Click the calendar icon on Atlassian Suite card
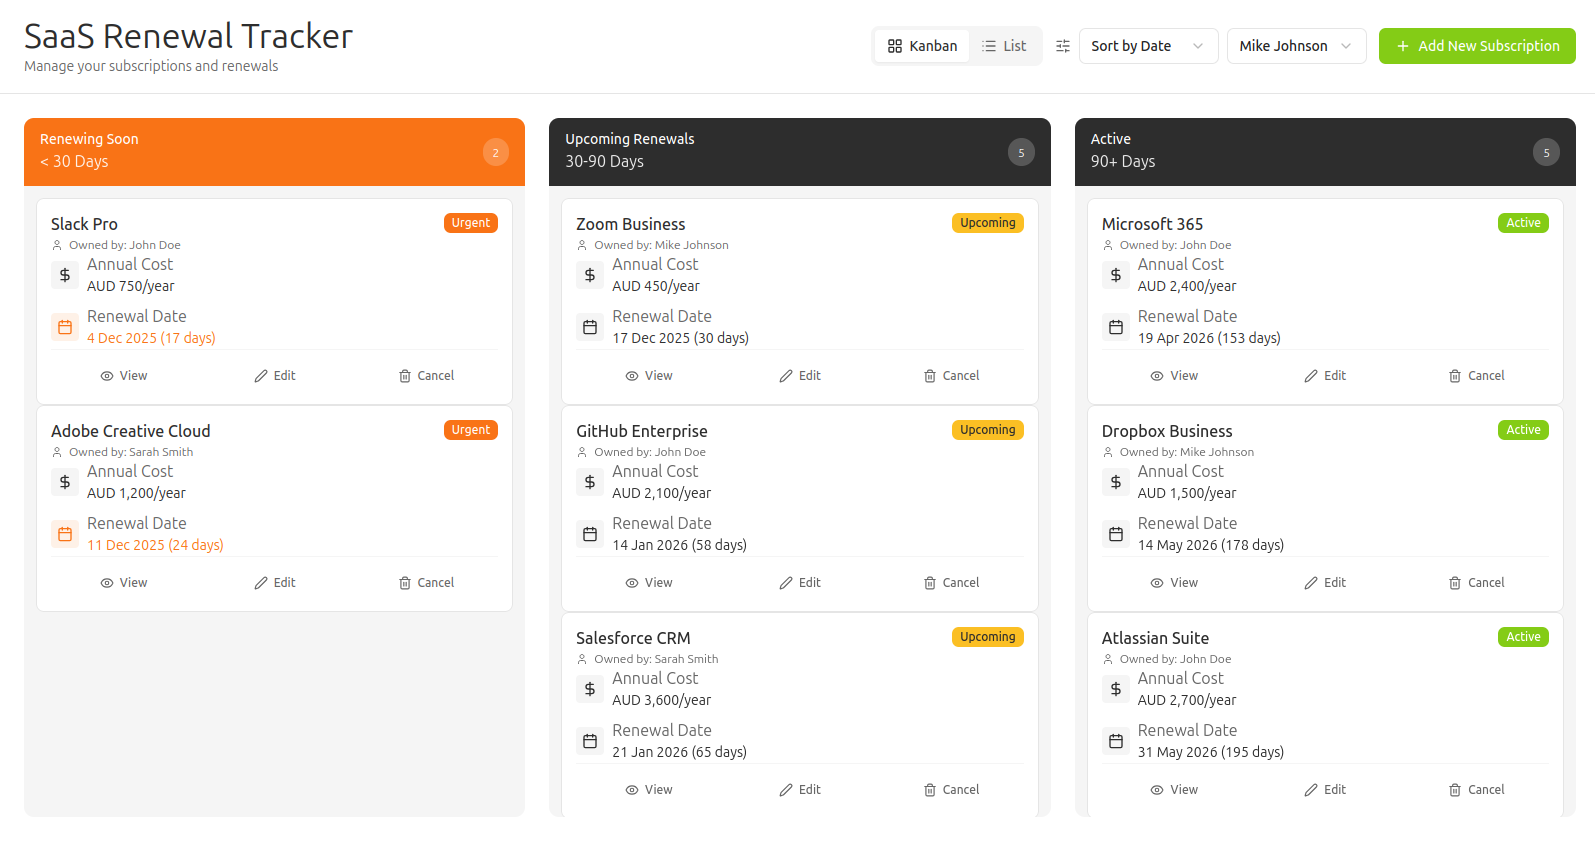Screen dimensions: 1595x841 coord(1116,741)
